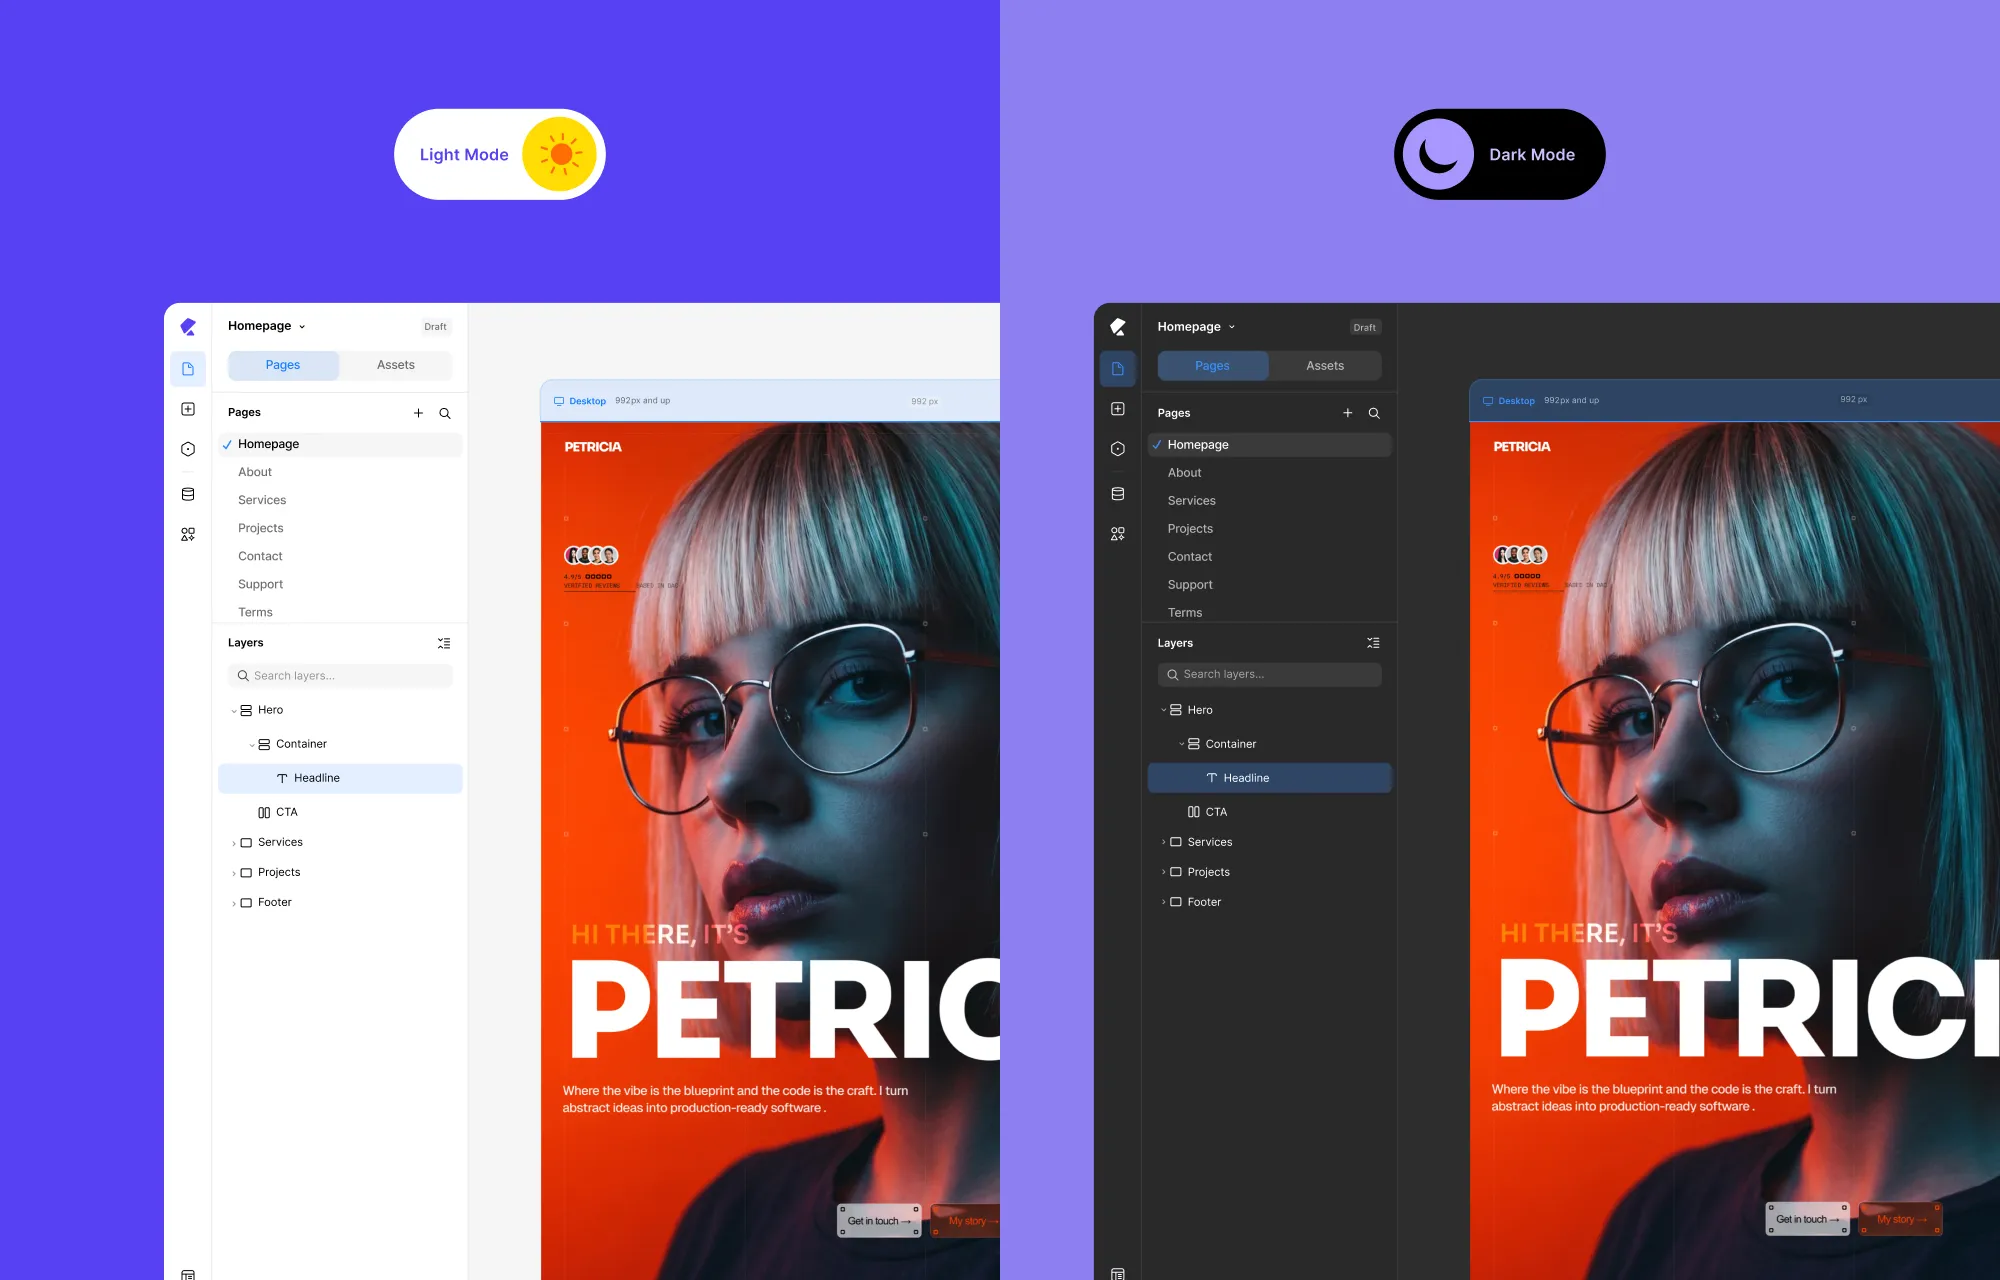Image resolution: width=2000 pixels, height=1280 pixels.
Task: Click the bottom panel icon in dark sidebar
Action: click(1118, 1274)
